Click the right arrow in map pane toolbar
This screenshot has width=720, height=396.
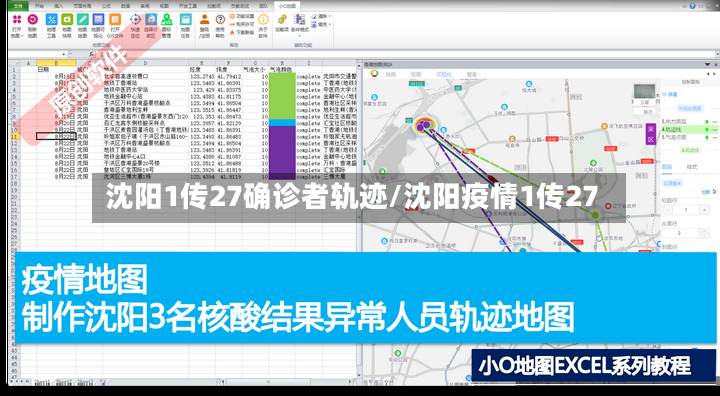click(x=714, y=74)
